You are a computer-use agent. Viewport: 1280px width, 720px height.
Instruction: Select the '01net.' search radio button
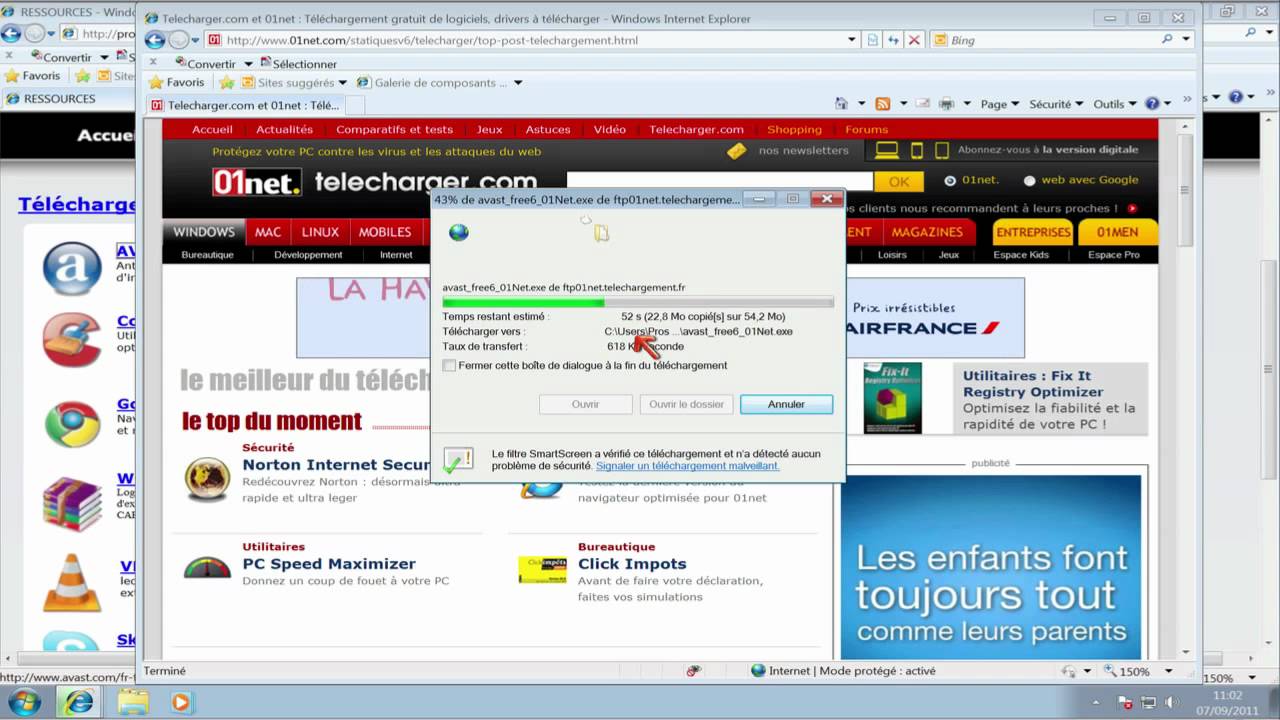pos(950,181)
